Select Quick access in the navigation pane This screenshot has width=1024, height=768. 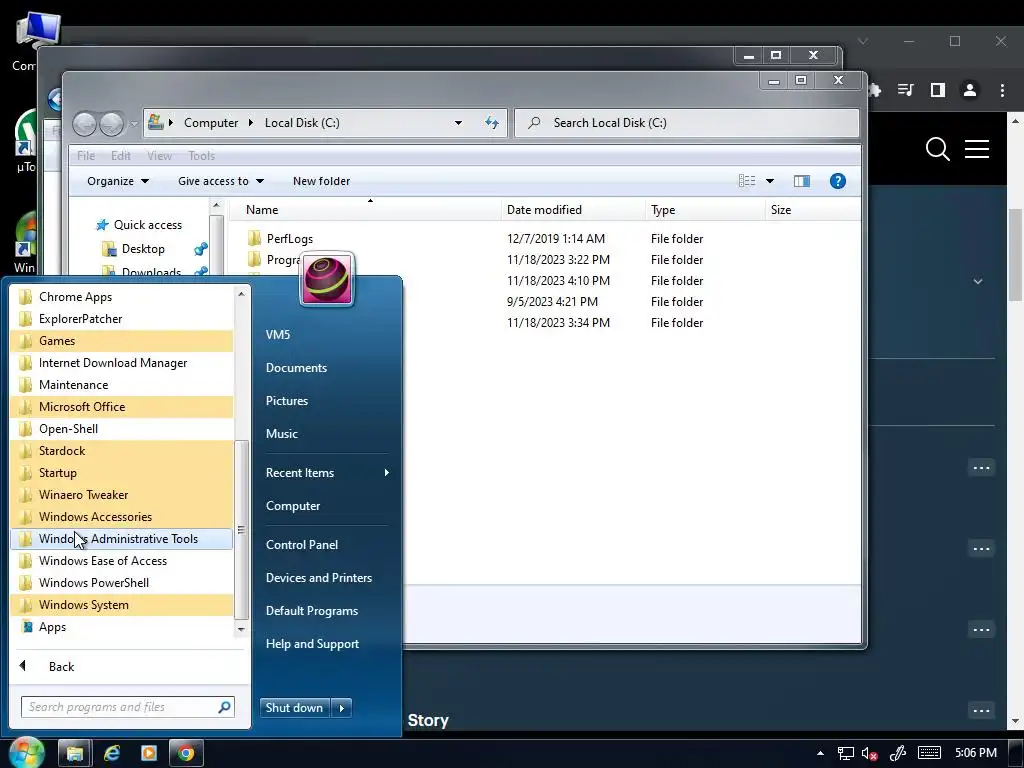[139, 225]
